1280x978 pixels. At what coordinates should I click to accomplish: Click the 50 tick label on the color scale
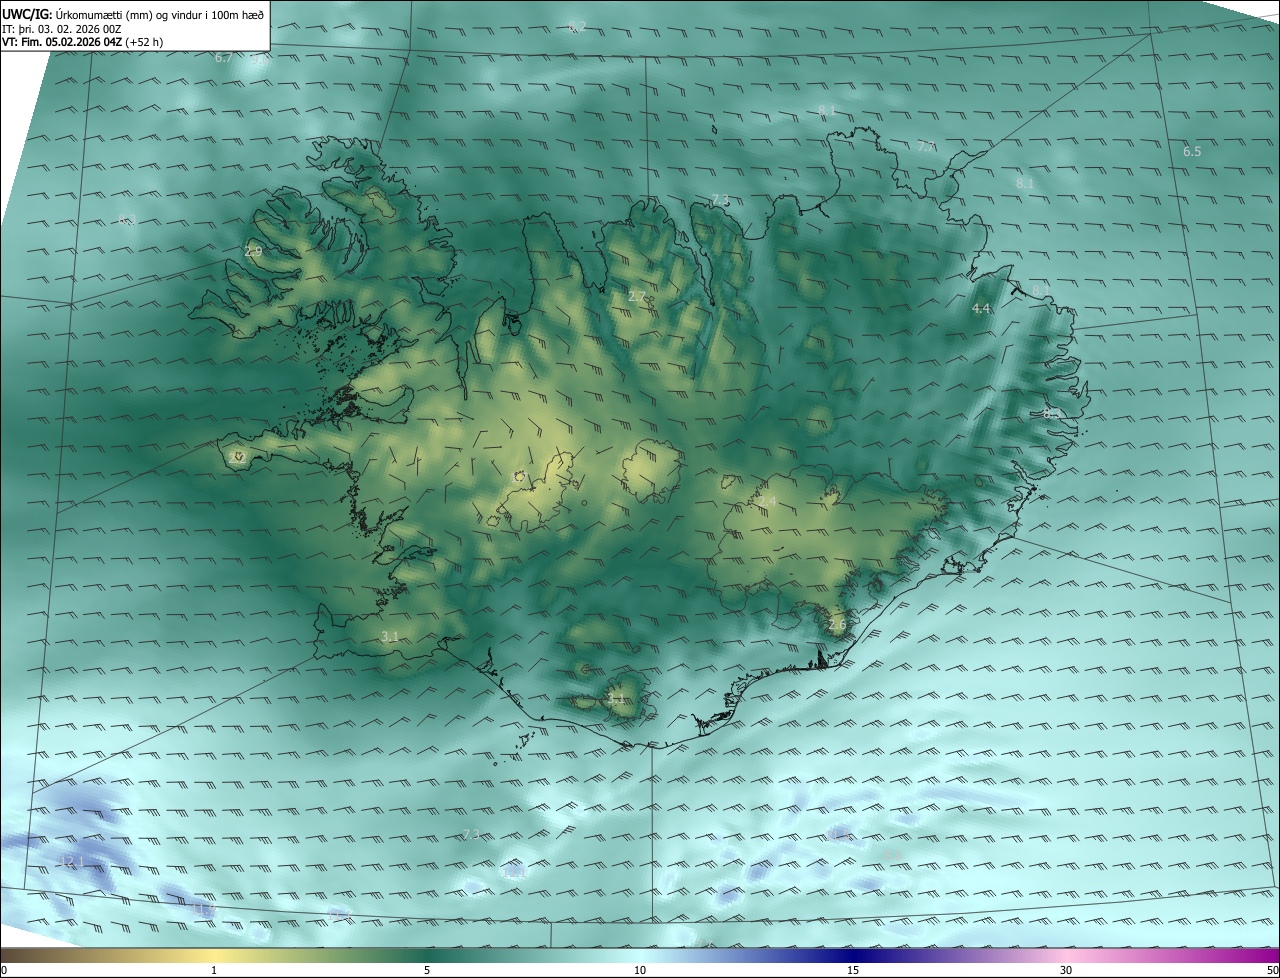click(x=1271, y=970)
